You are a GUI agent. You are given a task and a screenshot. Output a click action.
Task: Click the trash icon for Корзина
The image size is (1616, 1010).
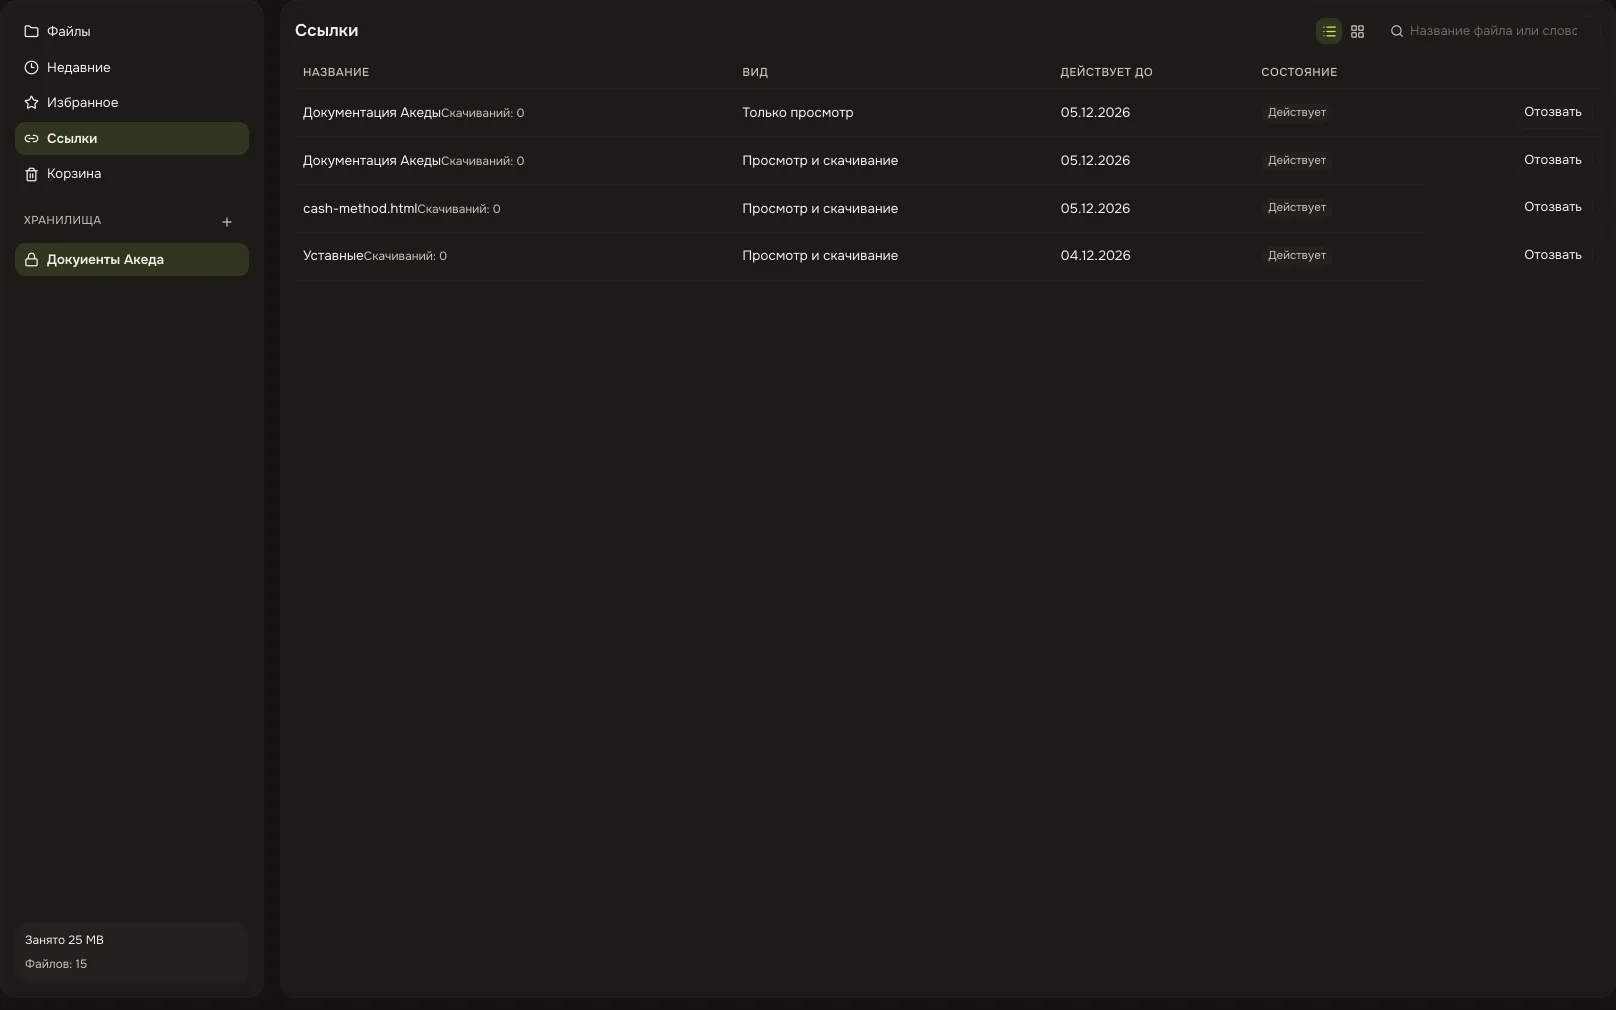click(x=31, y=174)
